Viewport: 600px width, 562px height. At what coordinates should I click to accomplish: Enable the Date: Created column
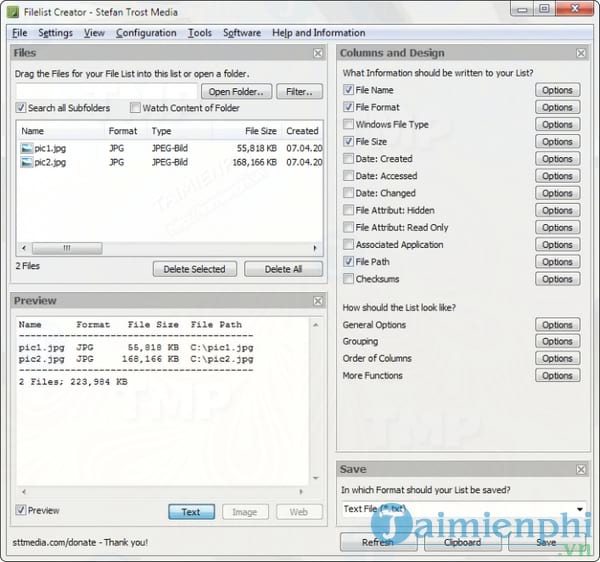[348, 159]
